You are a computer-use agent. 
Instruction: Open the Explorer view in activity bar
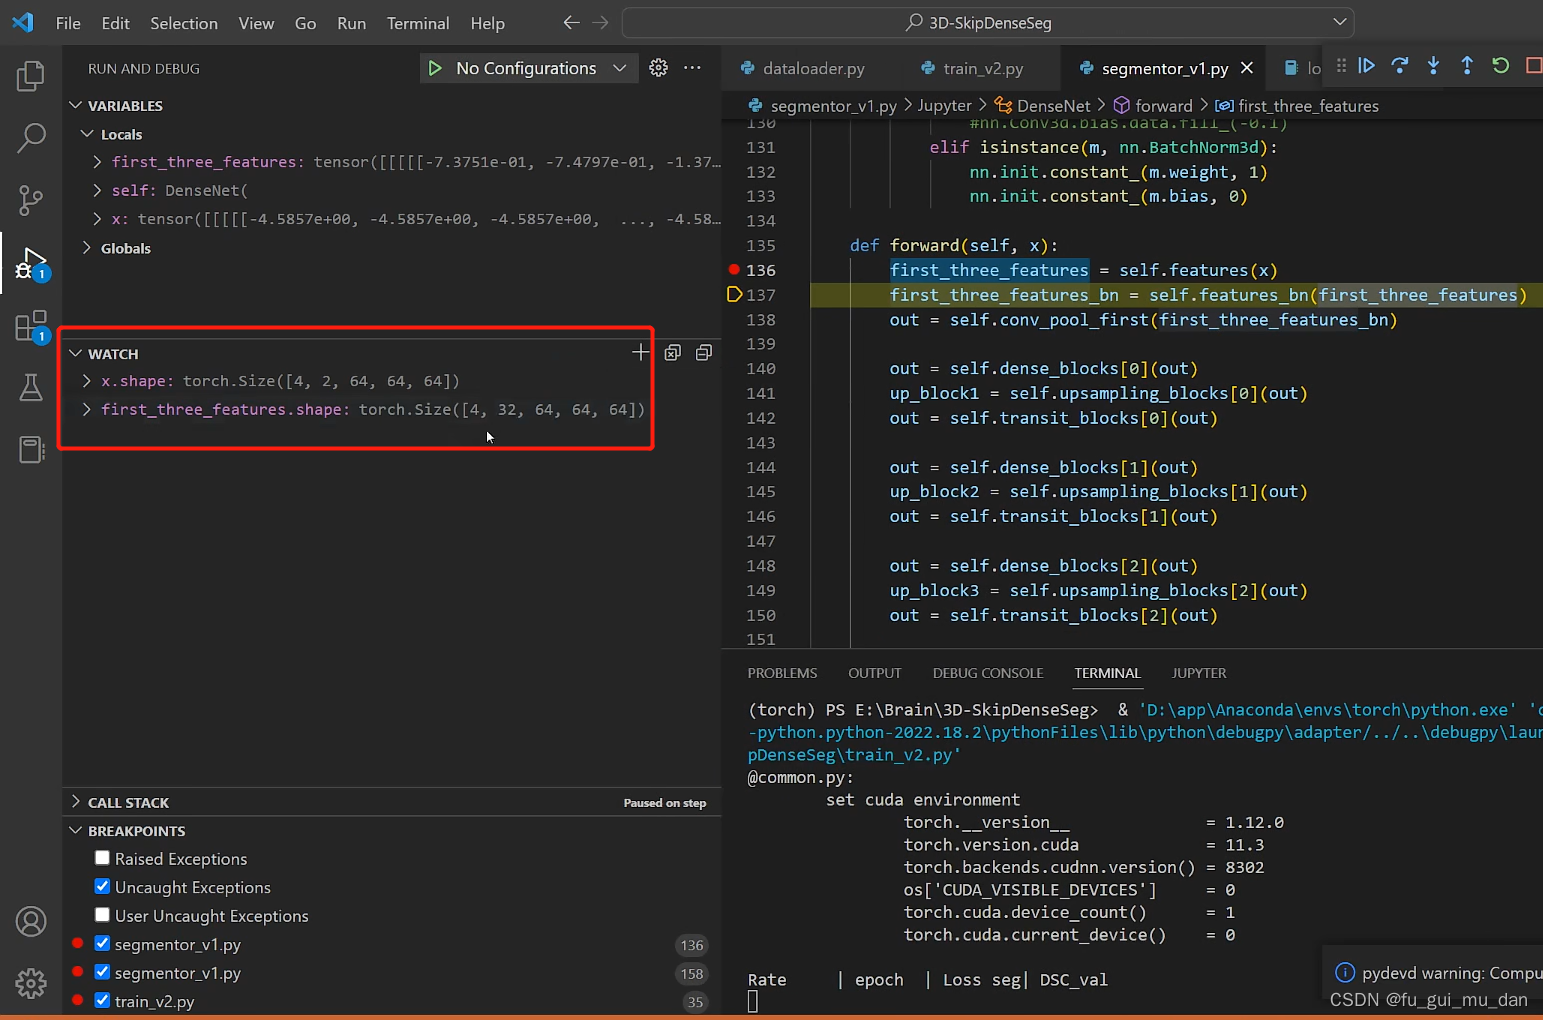click(31, 76)
